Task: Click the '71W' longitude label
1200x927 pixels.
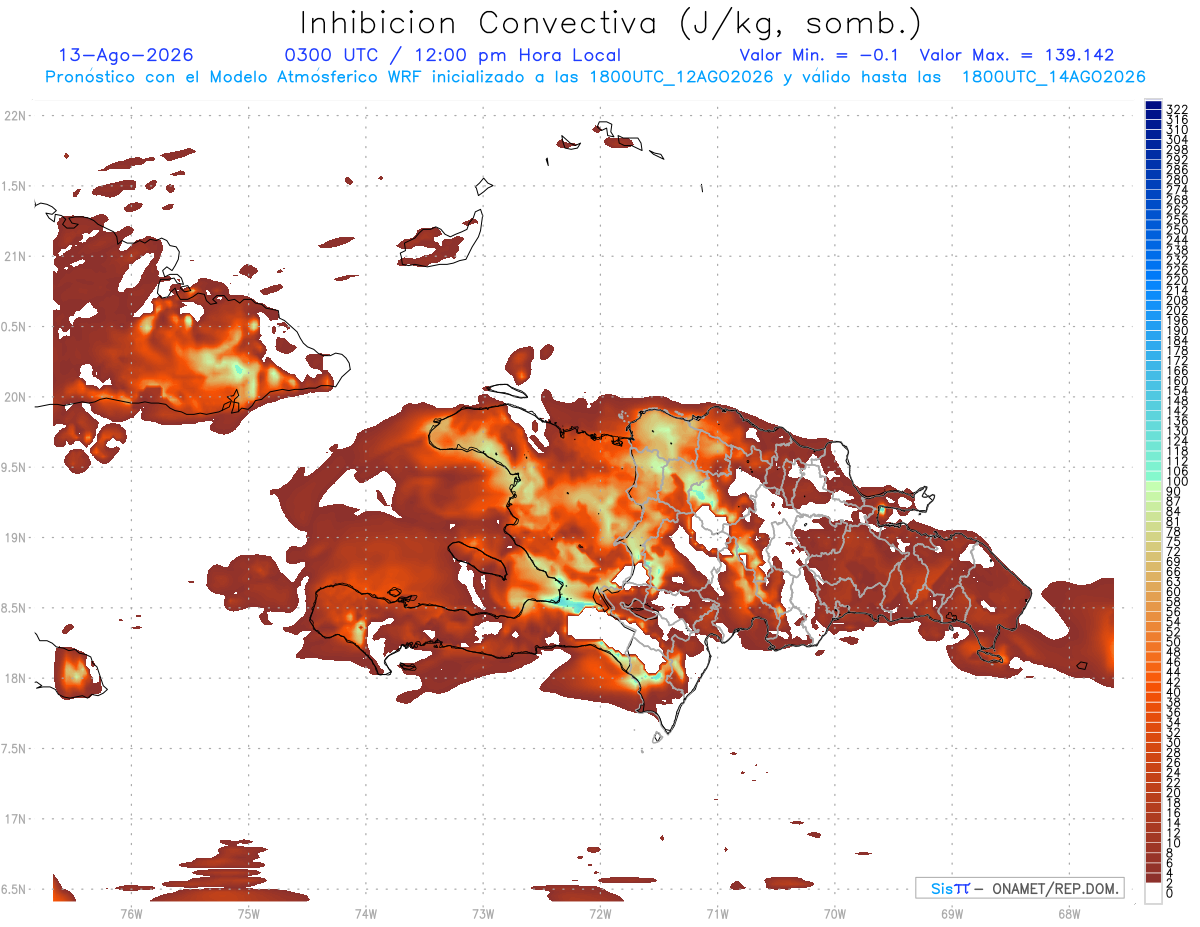Action: [x=717, y=913]
